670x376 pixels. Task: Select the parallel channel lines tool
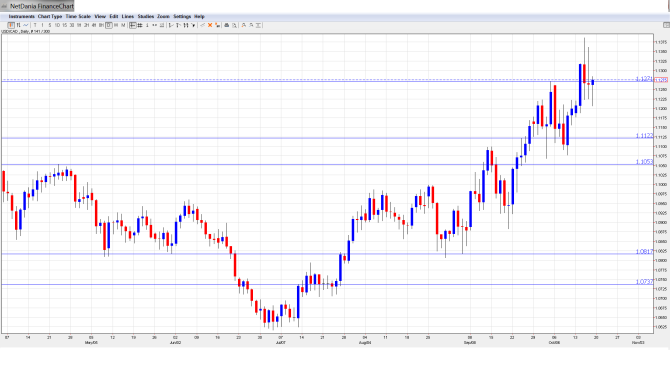[x=186, y=26]
